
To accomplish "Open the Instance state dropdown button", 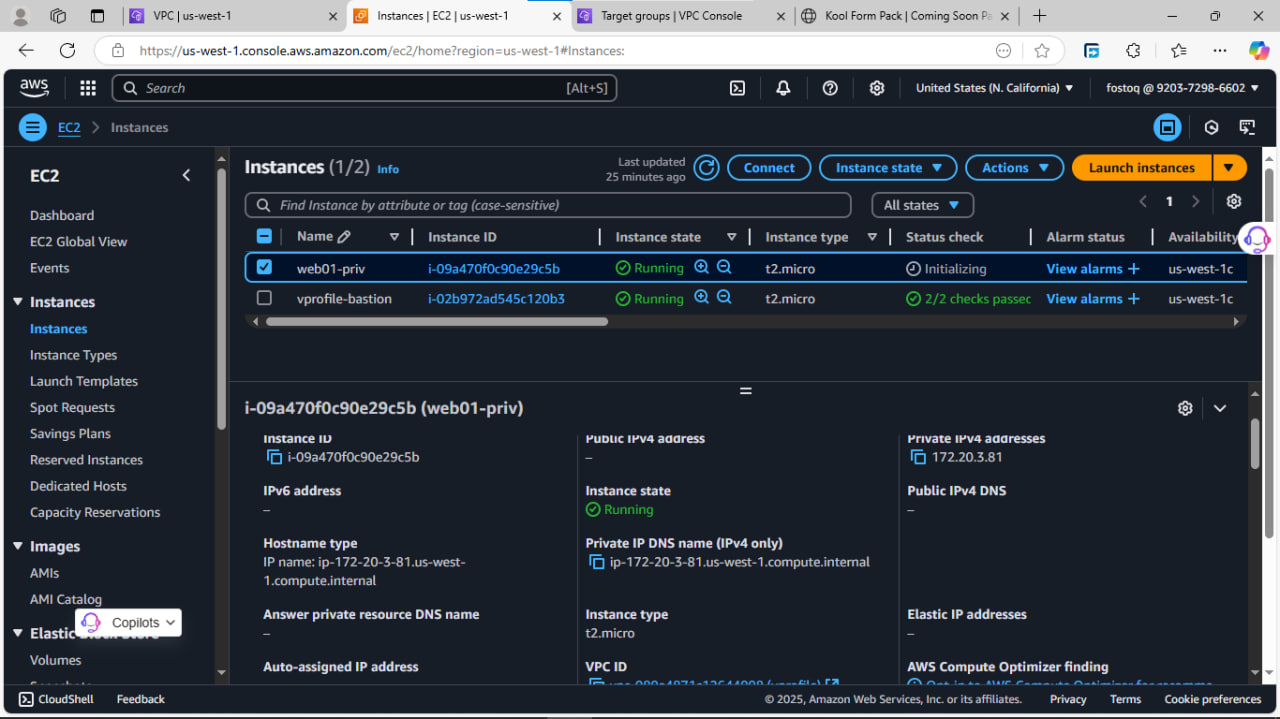I will coord(888,168).
